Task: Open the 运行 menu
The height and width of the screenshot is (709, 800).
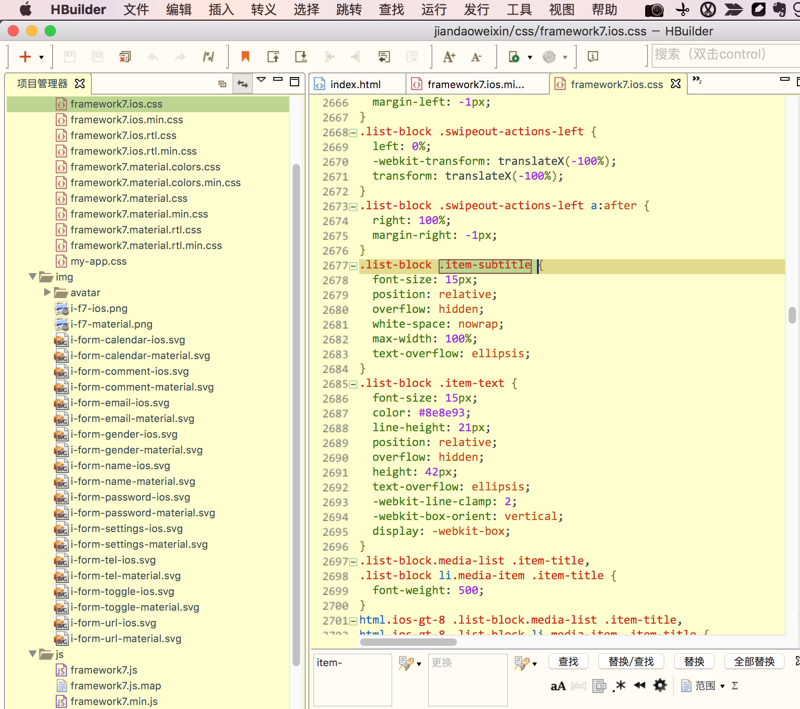Action: click(434, 10)
